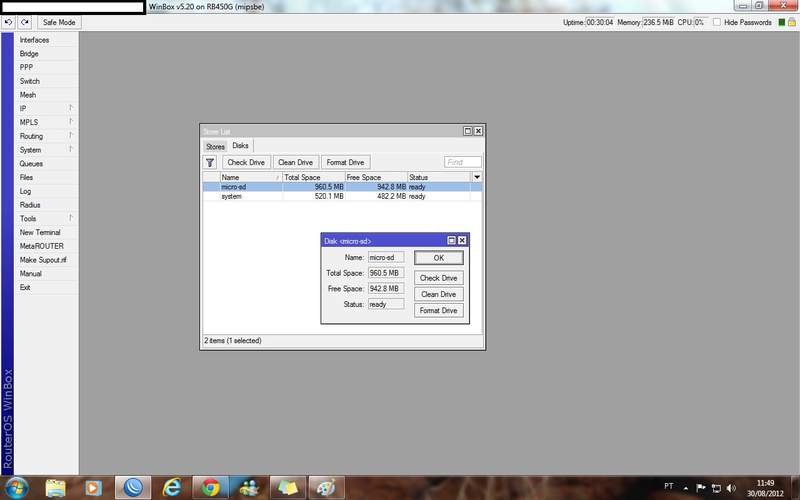
Task: Sort by Status column header
Action: click(x=439, y=177)
